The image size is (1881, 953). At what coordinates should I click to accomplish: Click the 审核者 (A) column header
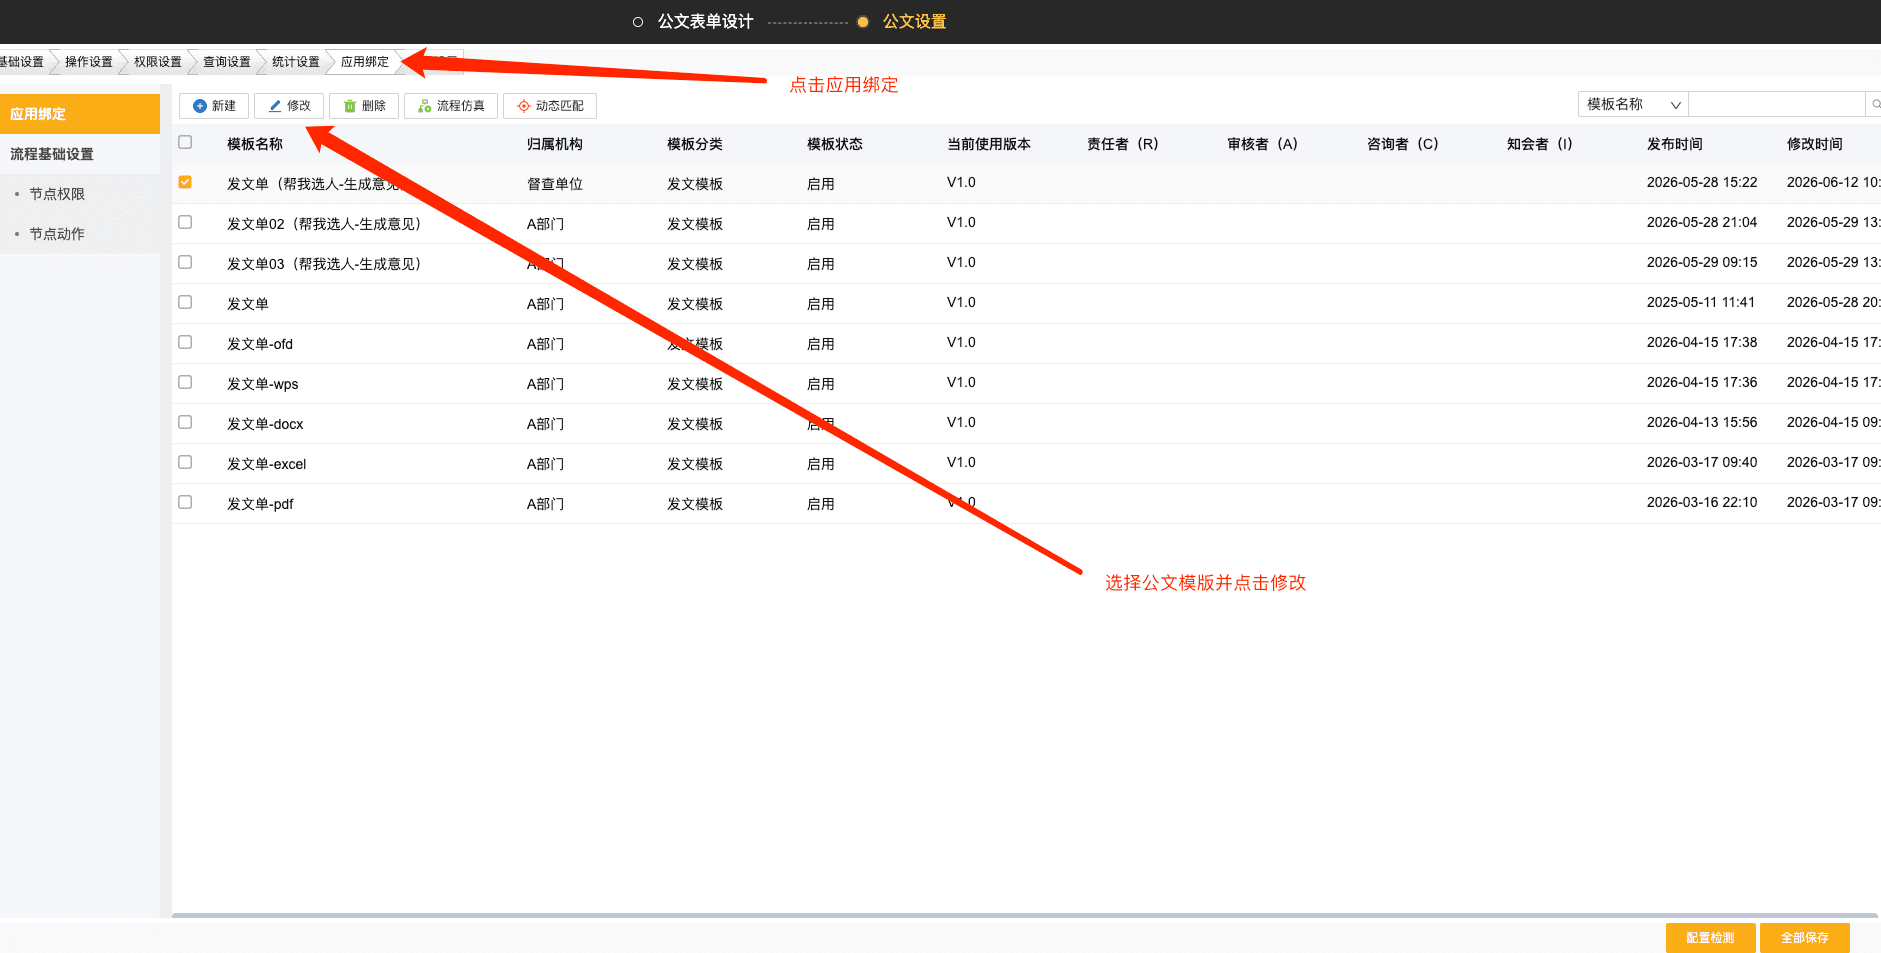click(x=1263, y=144)
